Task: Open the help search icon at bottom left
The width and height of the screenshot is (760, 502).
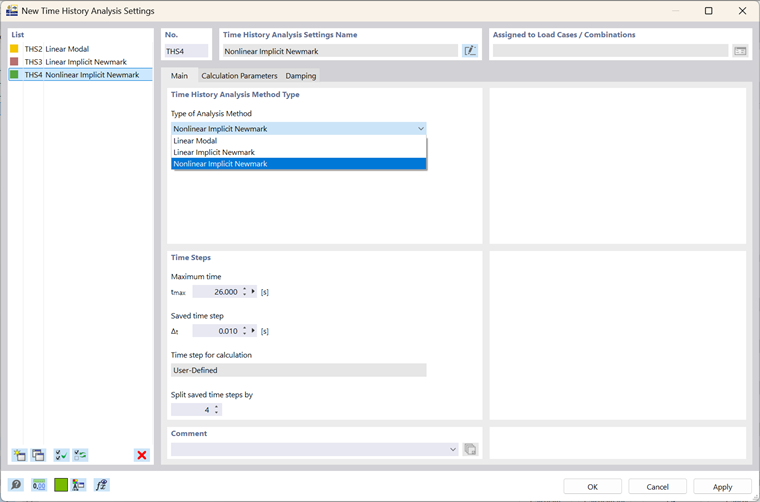Action: [x=16, y=485]
